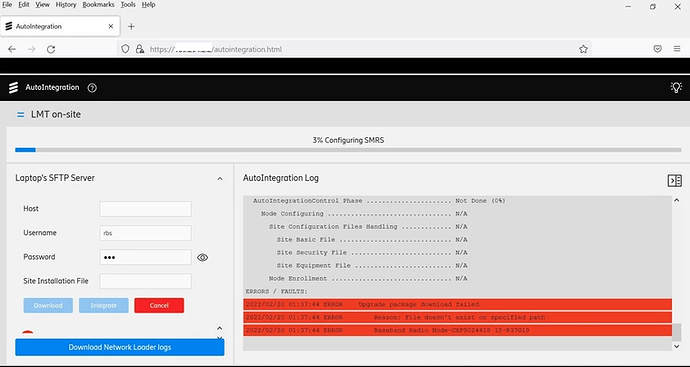
Task: Click the AutoIntegration help question mark icon
Action: click(92, 88)
